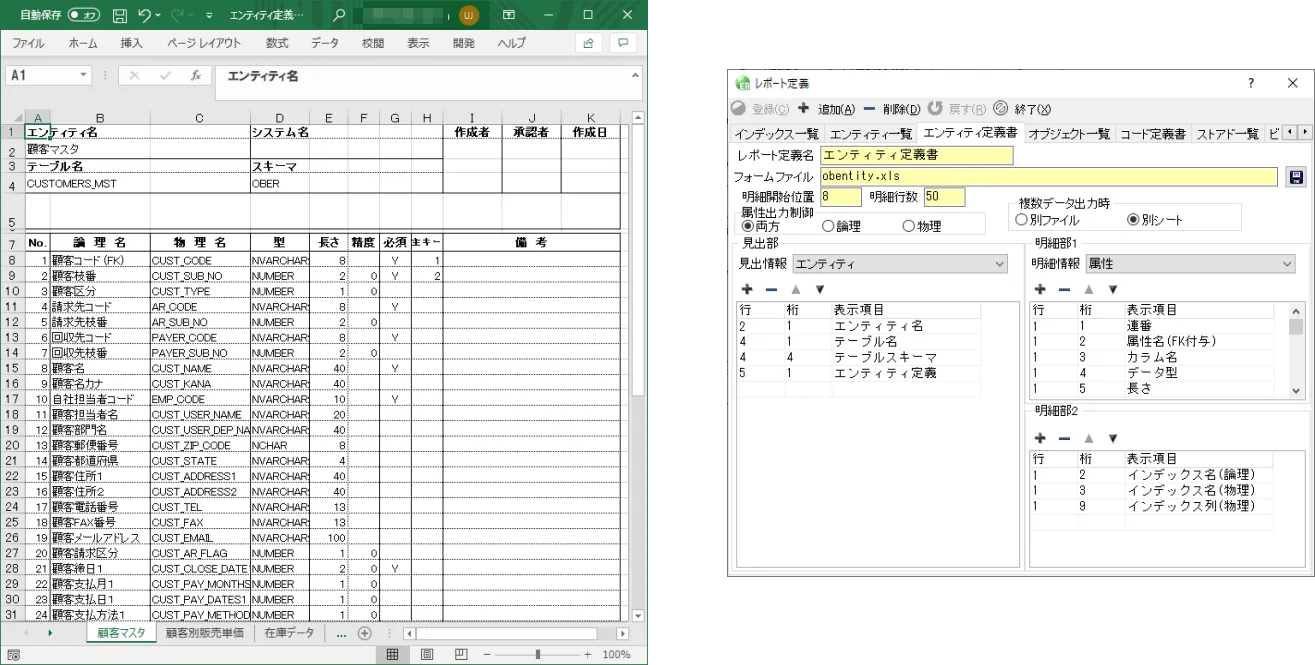This screenshot has width=1315, height=665.
Task: Select the 物理 radio option
Action: [922, 226]
